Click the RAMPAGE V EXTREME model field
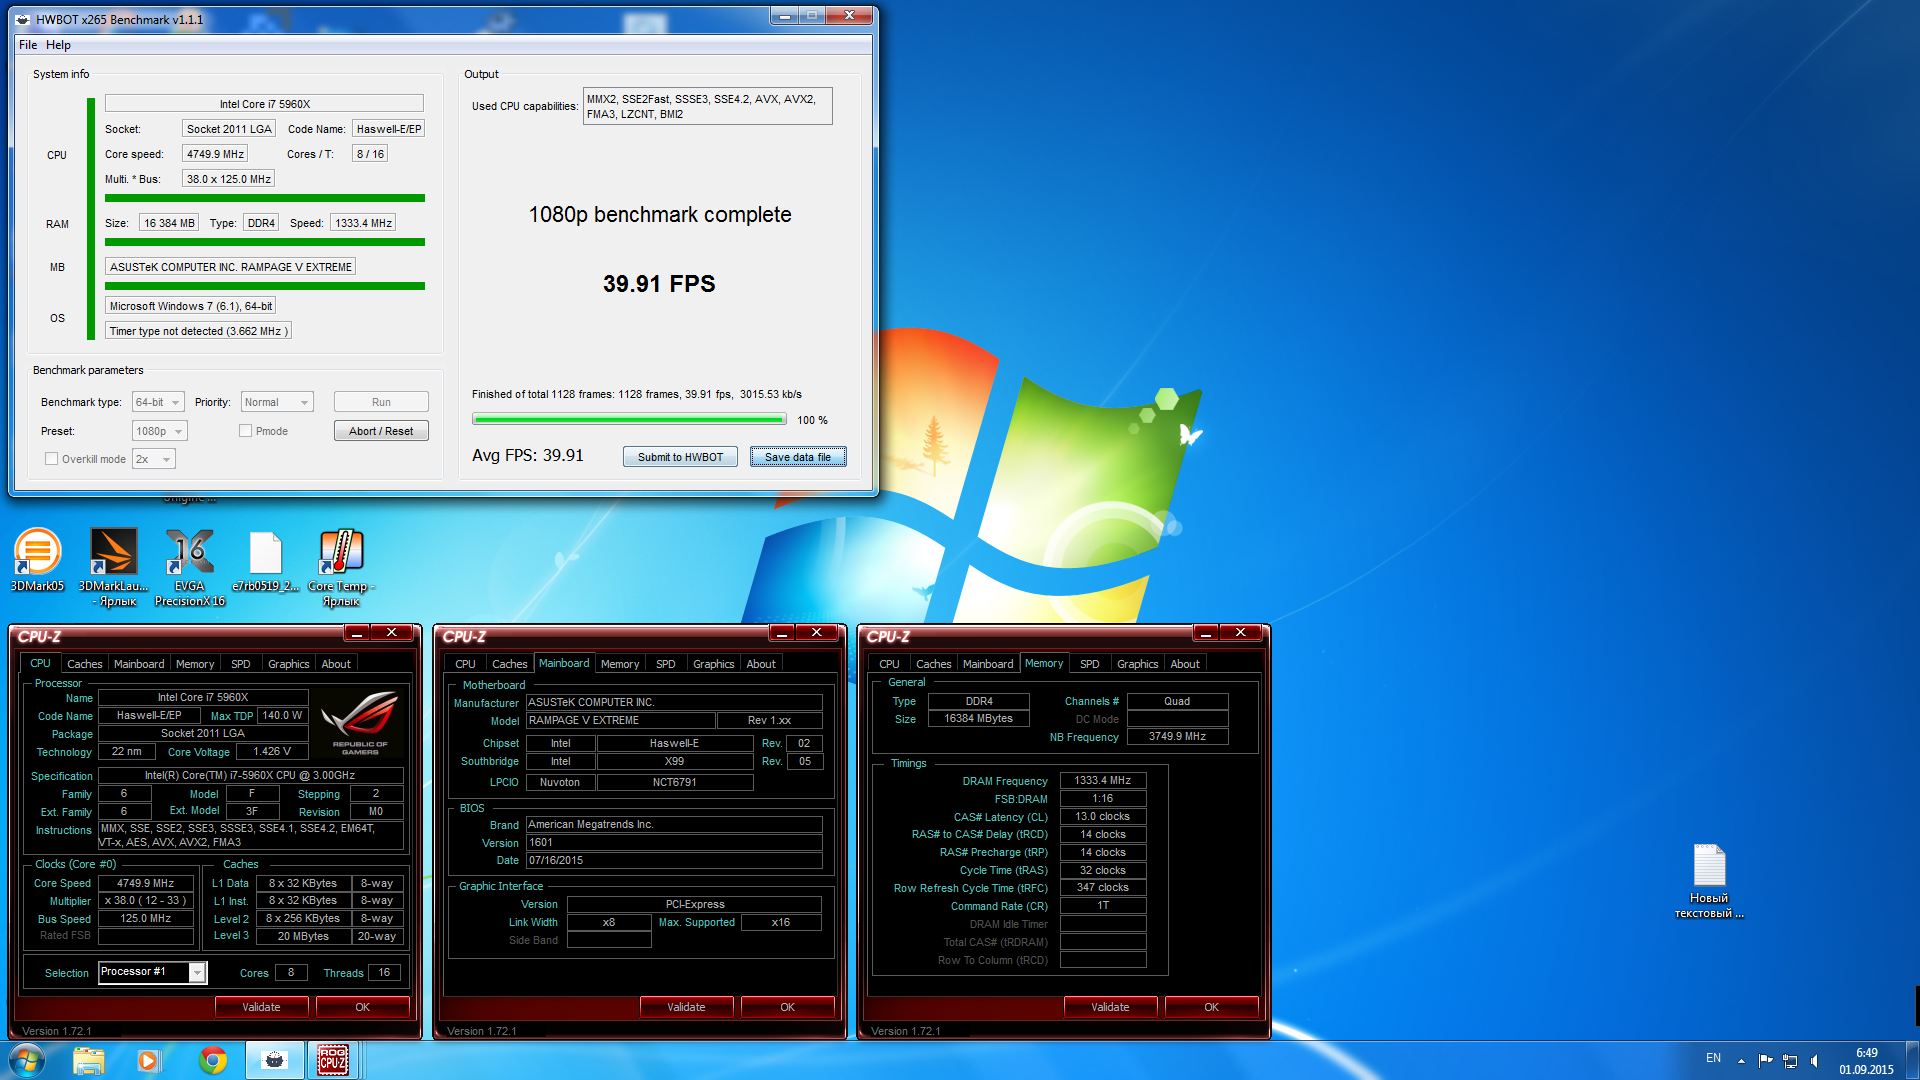Viewport: 1920px width, 1080px height. click(x=621, y=721)
